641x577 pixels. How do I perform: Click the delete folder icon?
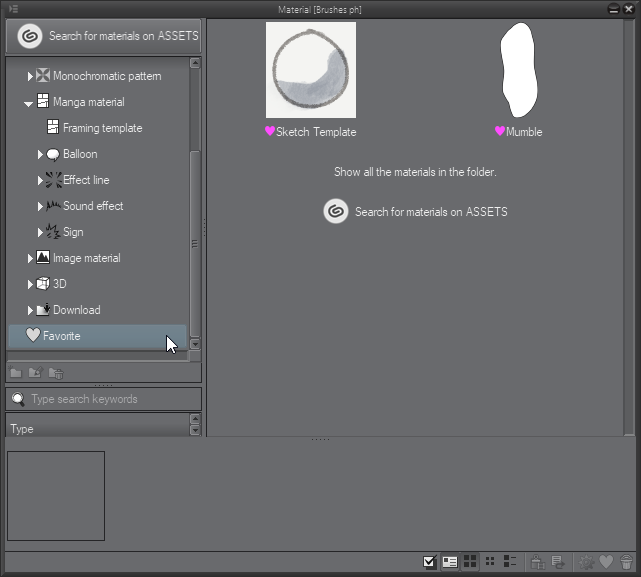(56, 373)
